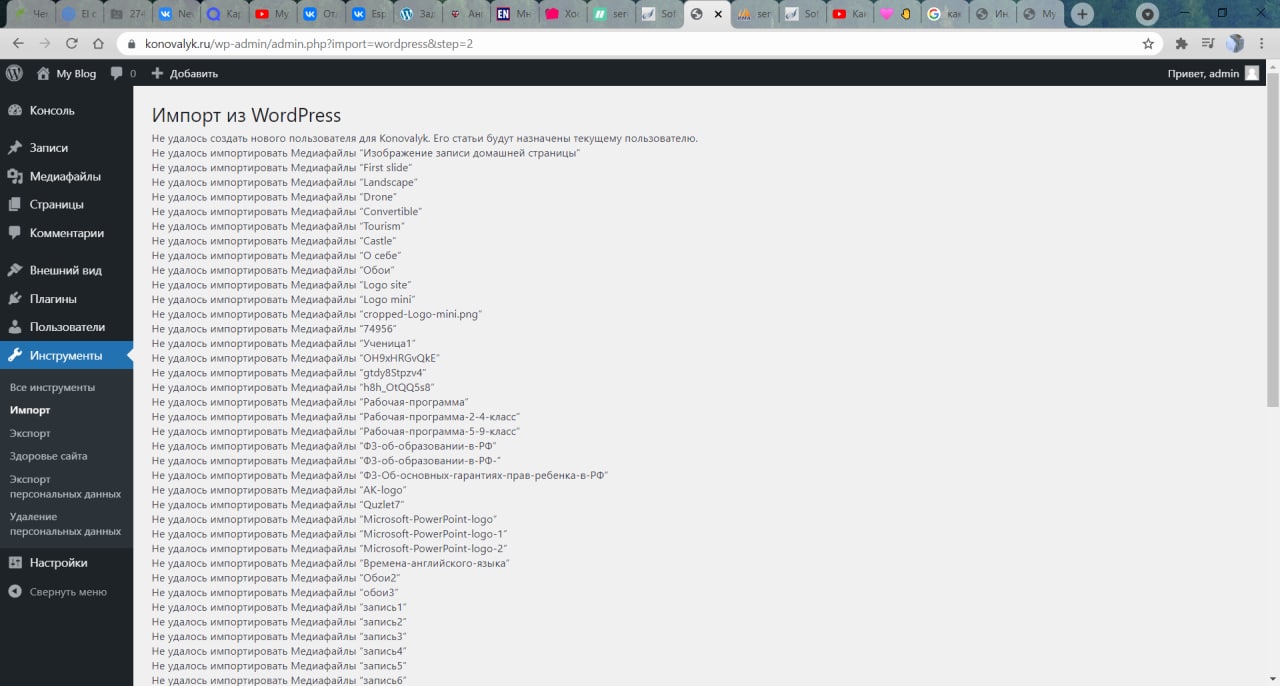Click the line mentioning "Tourism"
The height and width of the screenshot is (686, 1280).
coord(278,226)
